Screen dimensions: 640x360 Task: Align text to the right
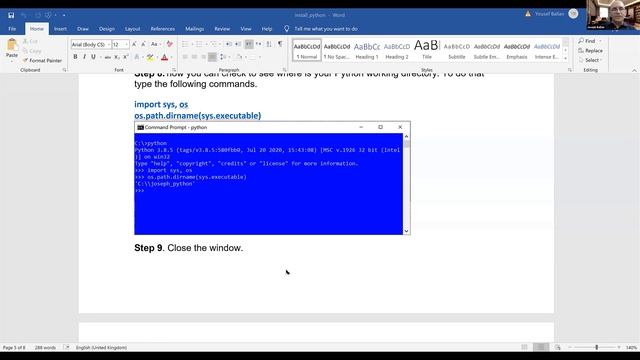coord(203,57)
